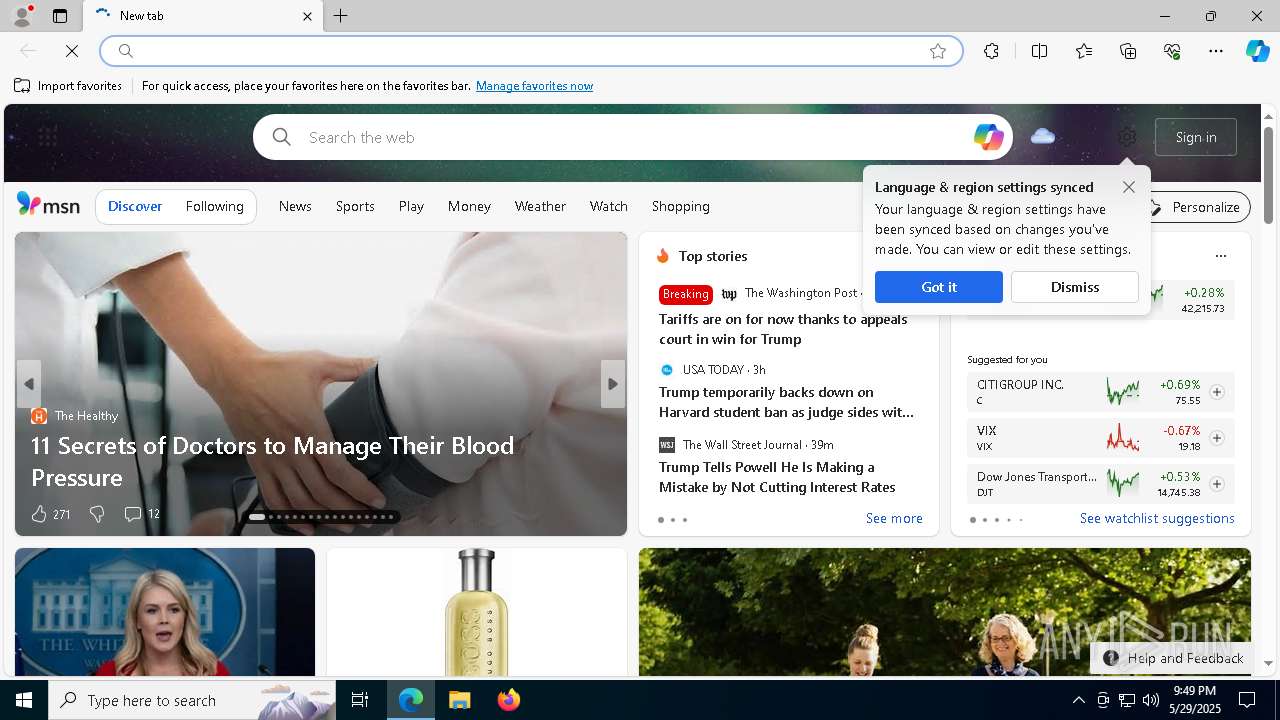Open the News section

pos(295,206)
